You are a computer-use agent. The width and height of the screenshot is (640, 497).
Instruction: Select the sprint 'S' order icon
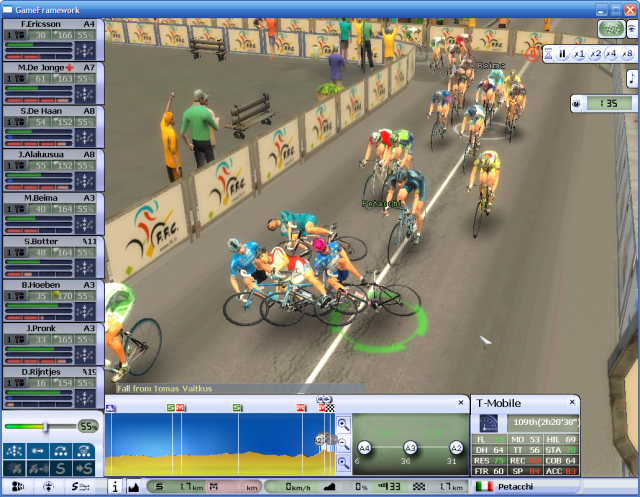61,467
